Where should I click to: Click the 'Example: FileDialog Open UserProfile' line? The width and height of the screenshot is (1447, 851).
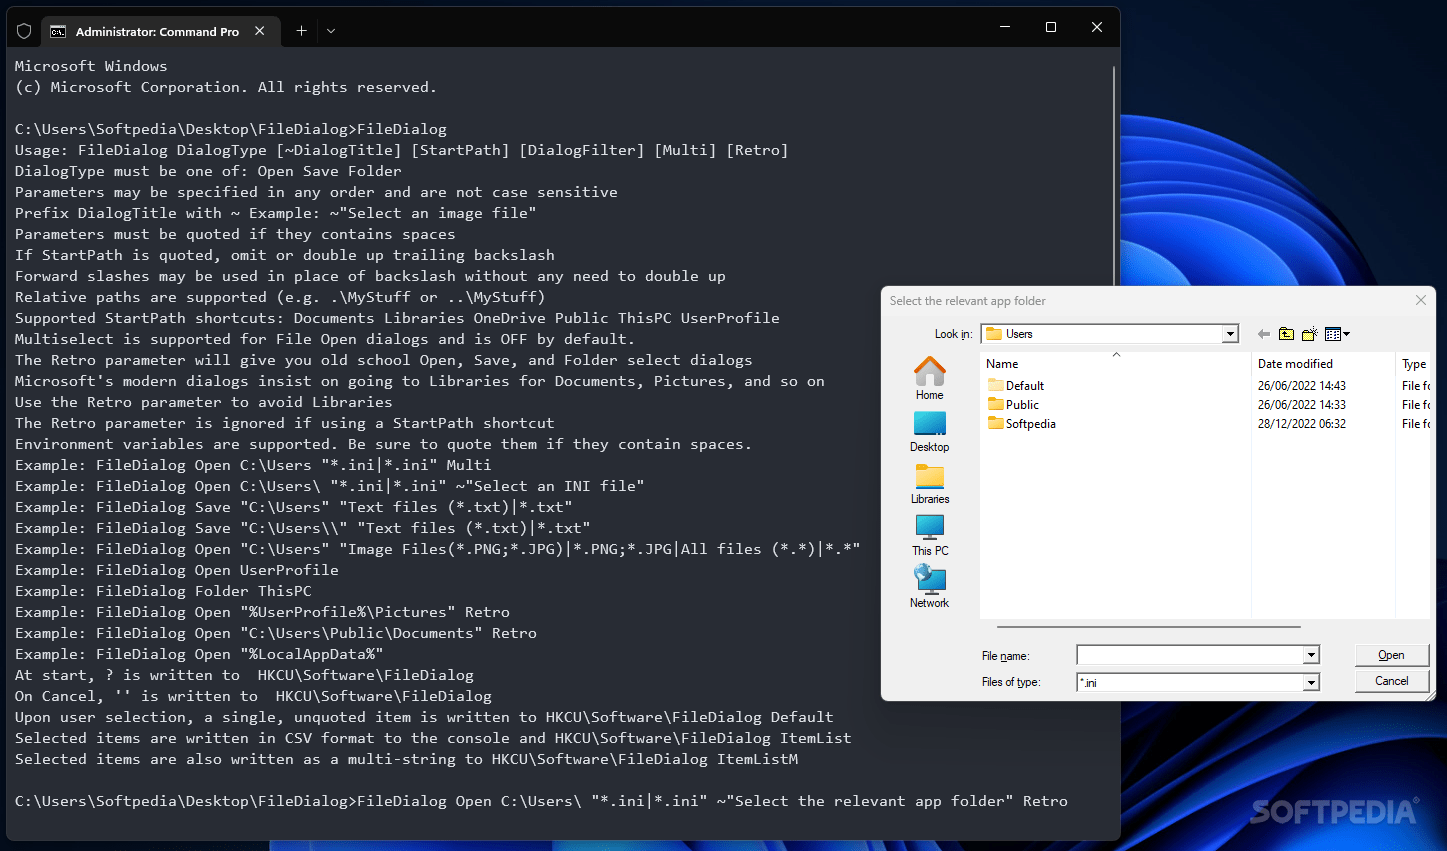(x=177, y=570)
